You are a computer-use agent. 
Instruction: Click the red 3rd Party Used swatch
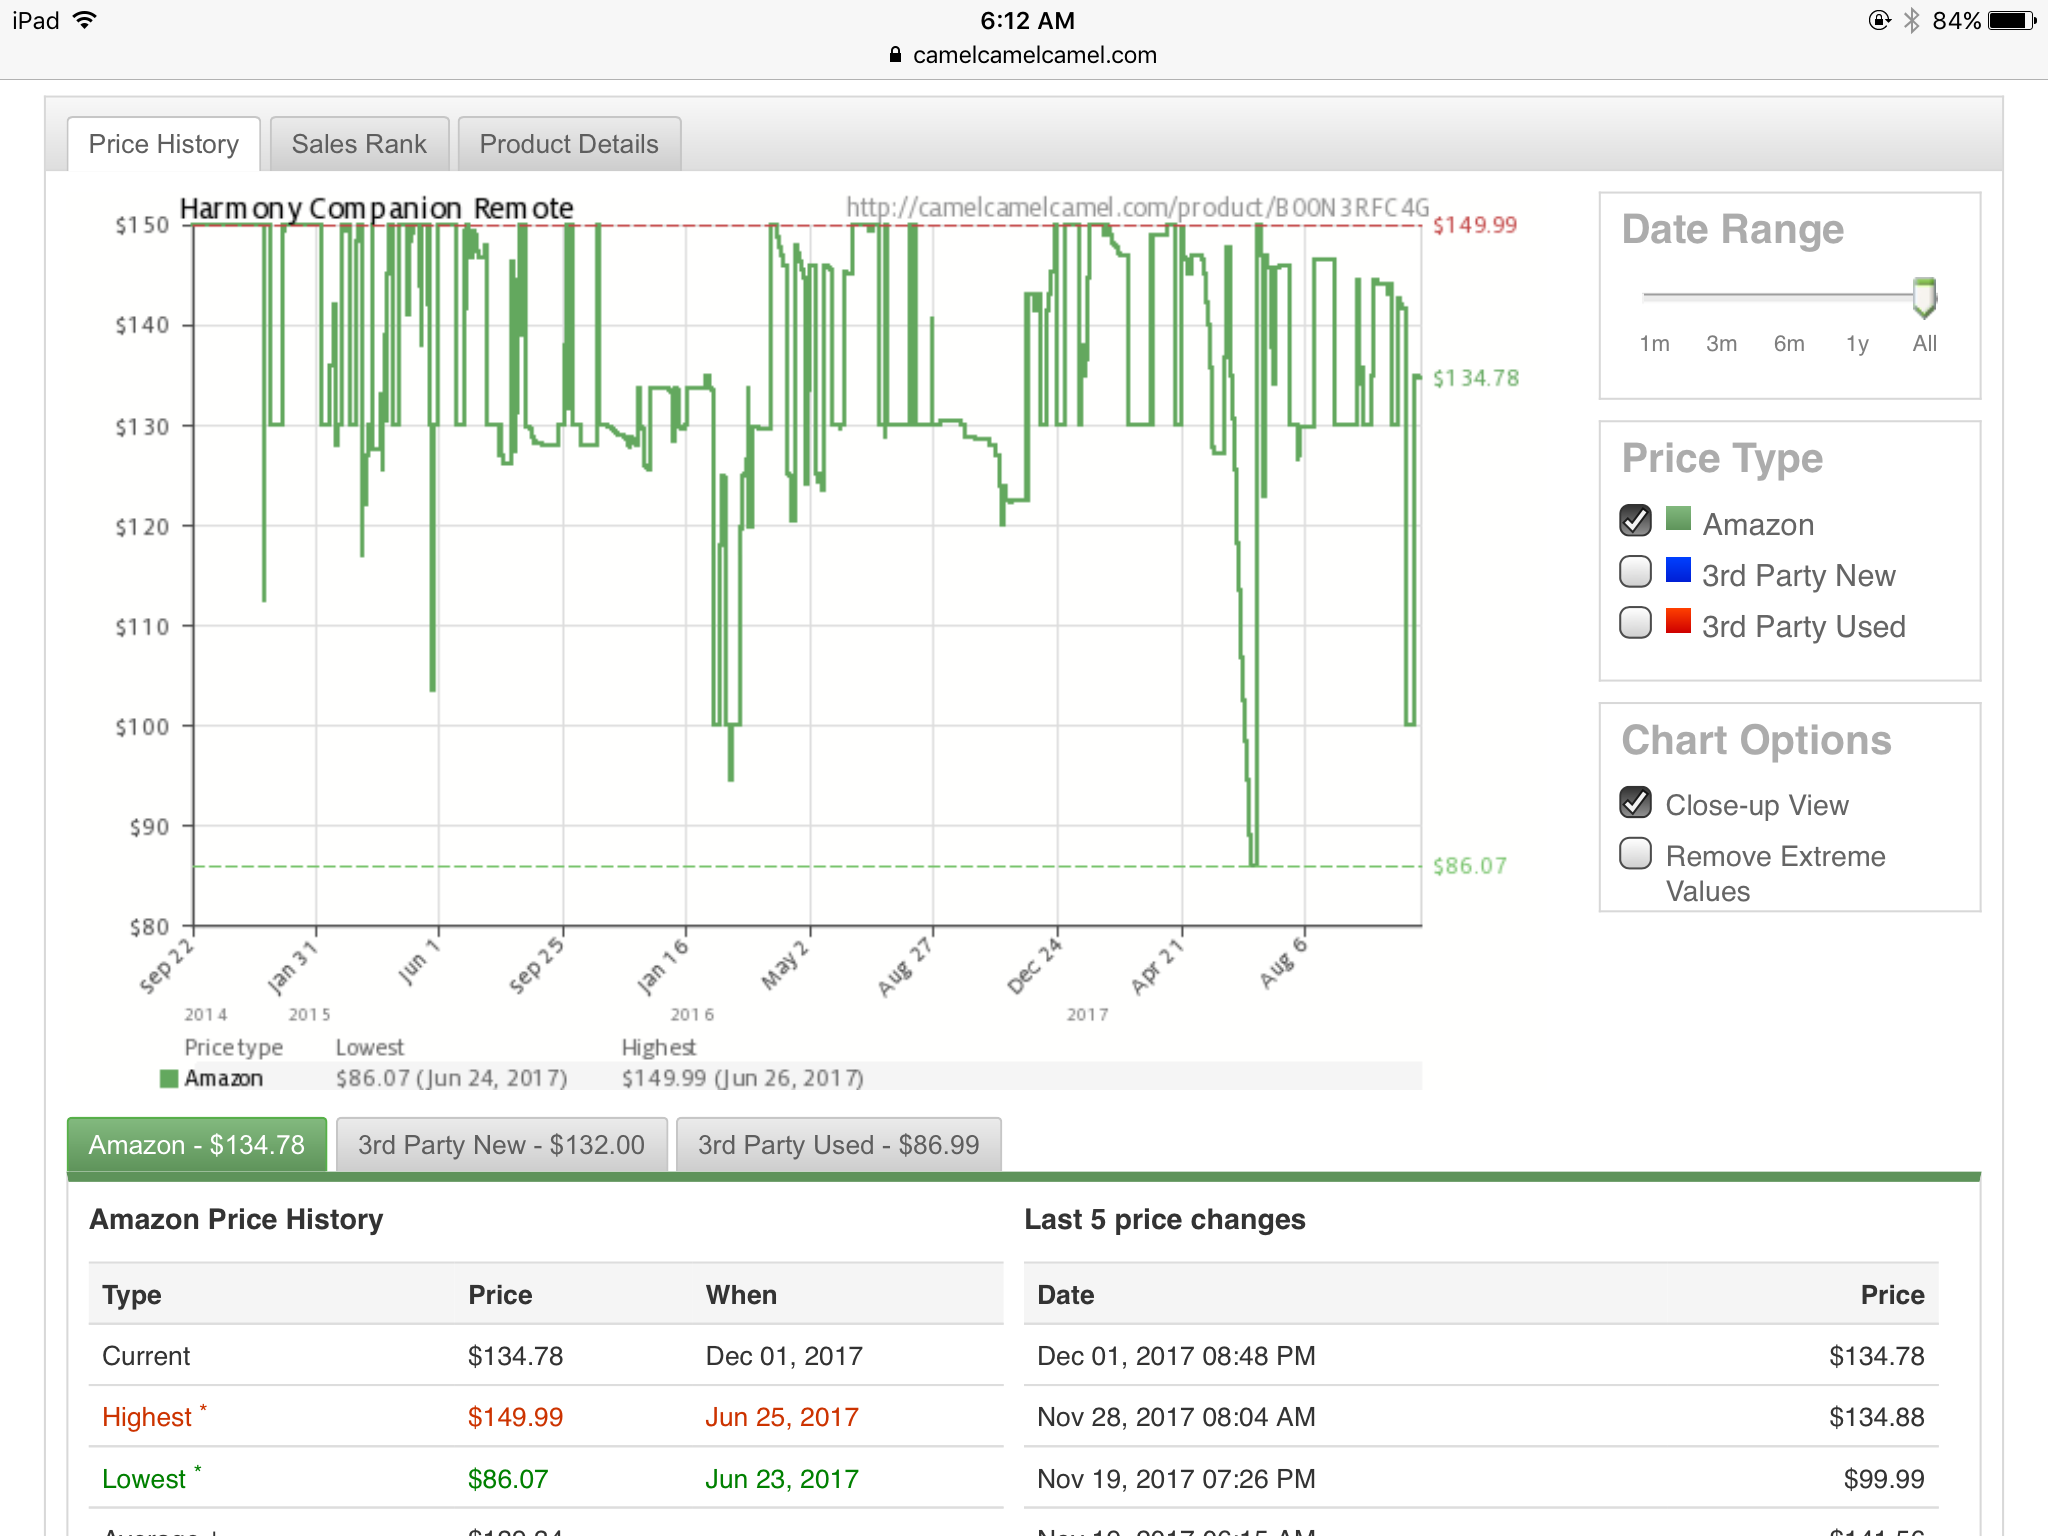(1678, 622)
